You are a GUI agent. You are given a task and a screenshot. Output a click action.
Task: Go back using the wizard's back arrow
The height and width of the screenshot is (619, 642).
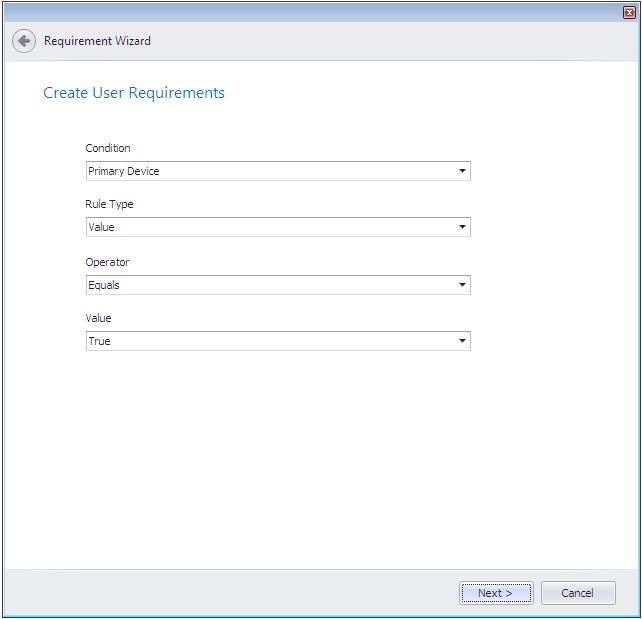tap(24, 41)
